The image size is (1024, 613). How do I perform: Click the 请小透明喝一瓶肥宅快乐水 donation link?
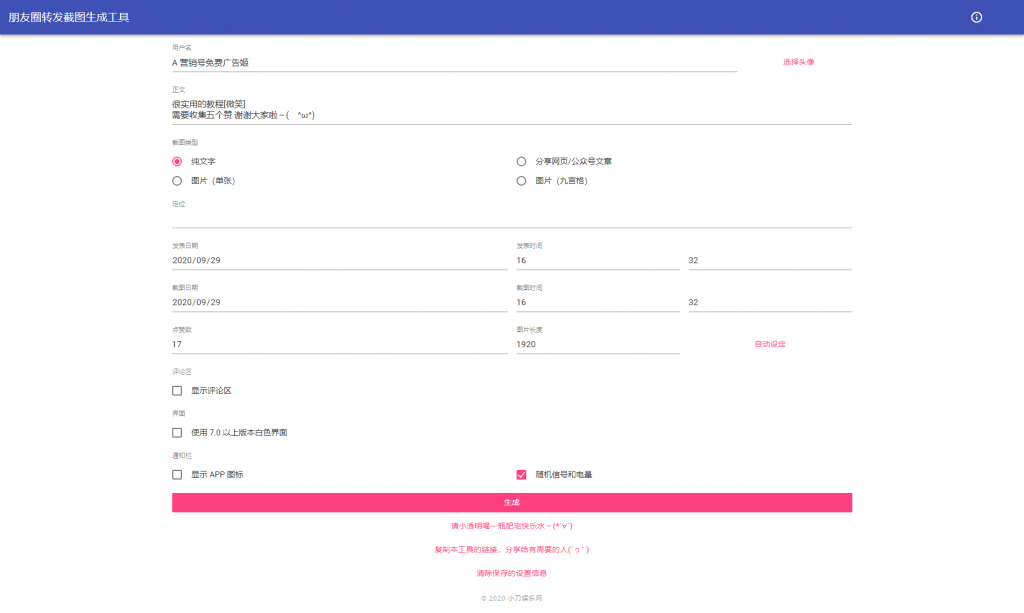(x=511, y=526)
